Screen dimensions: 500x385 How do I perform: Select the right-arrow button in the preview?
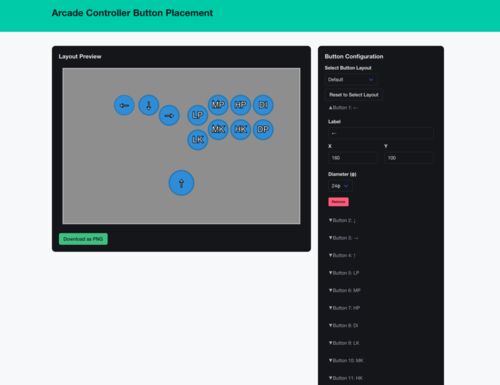click(169, 115)
